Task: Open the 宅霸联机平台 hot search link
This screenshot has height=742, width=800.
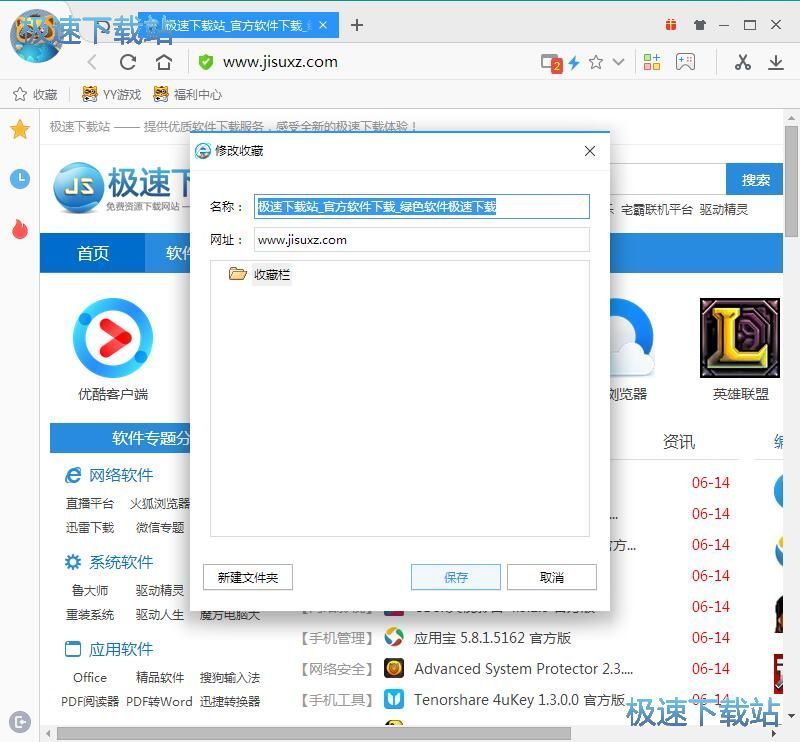Action: [657, 209]
